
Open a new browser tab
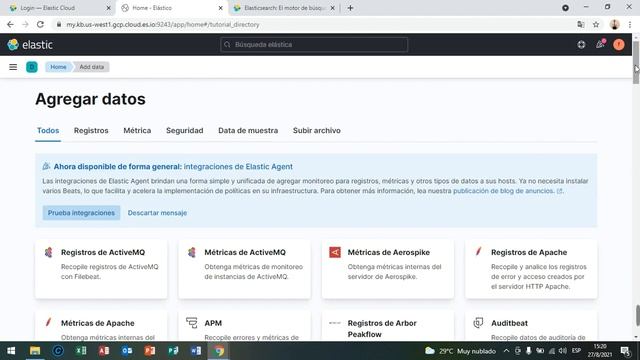(350, 8)
